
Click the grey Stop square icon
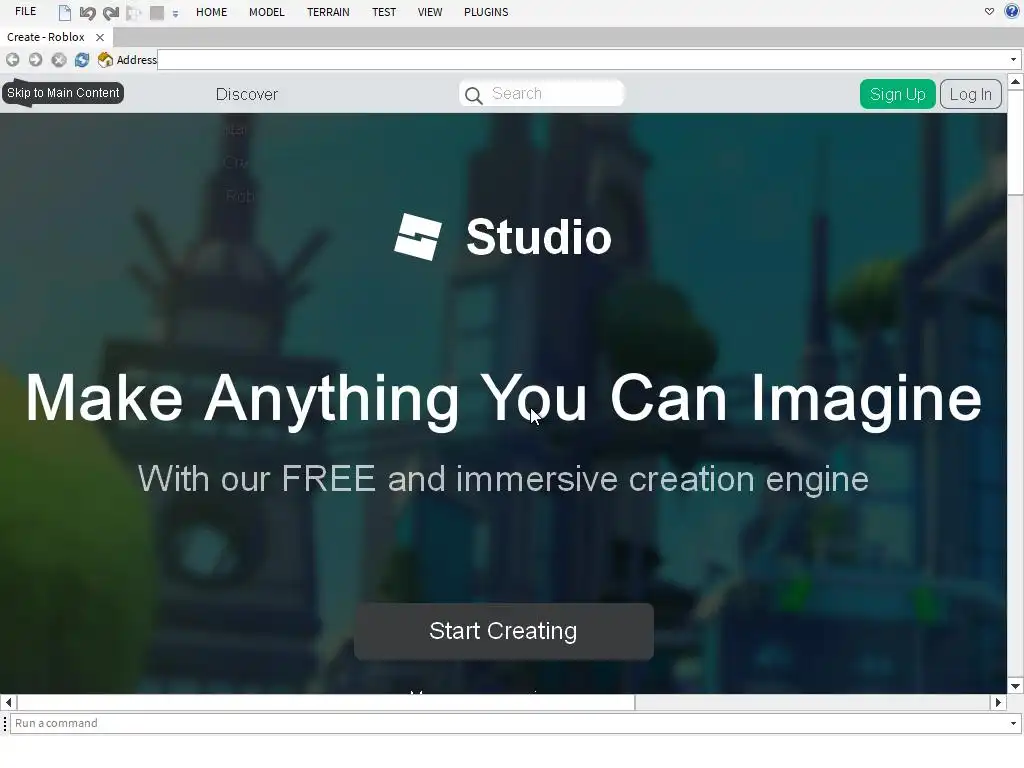pos(157,12)
